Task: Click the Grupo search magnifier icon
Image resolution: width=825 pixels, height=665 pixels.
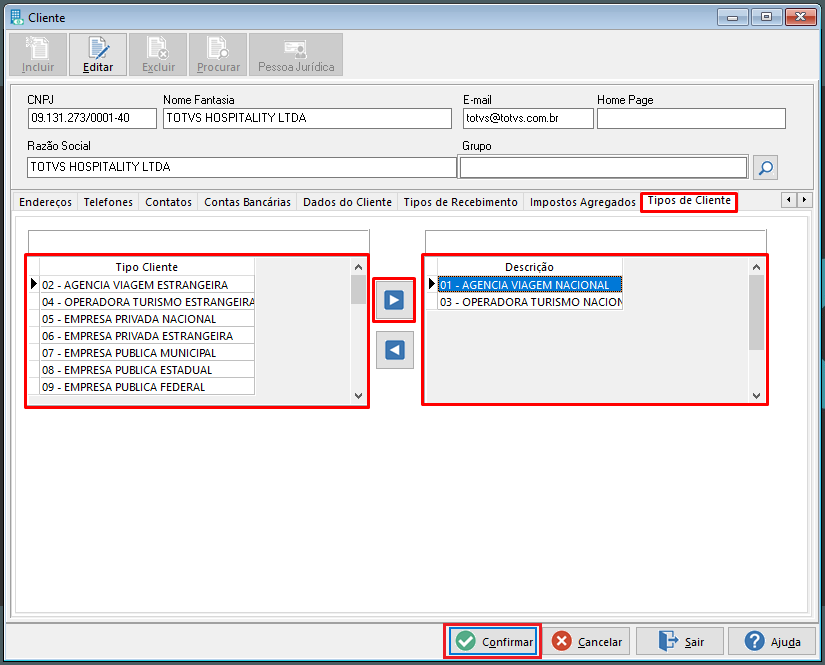Action: click(765, 168)
